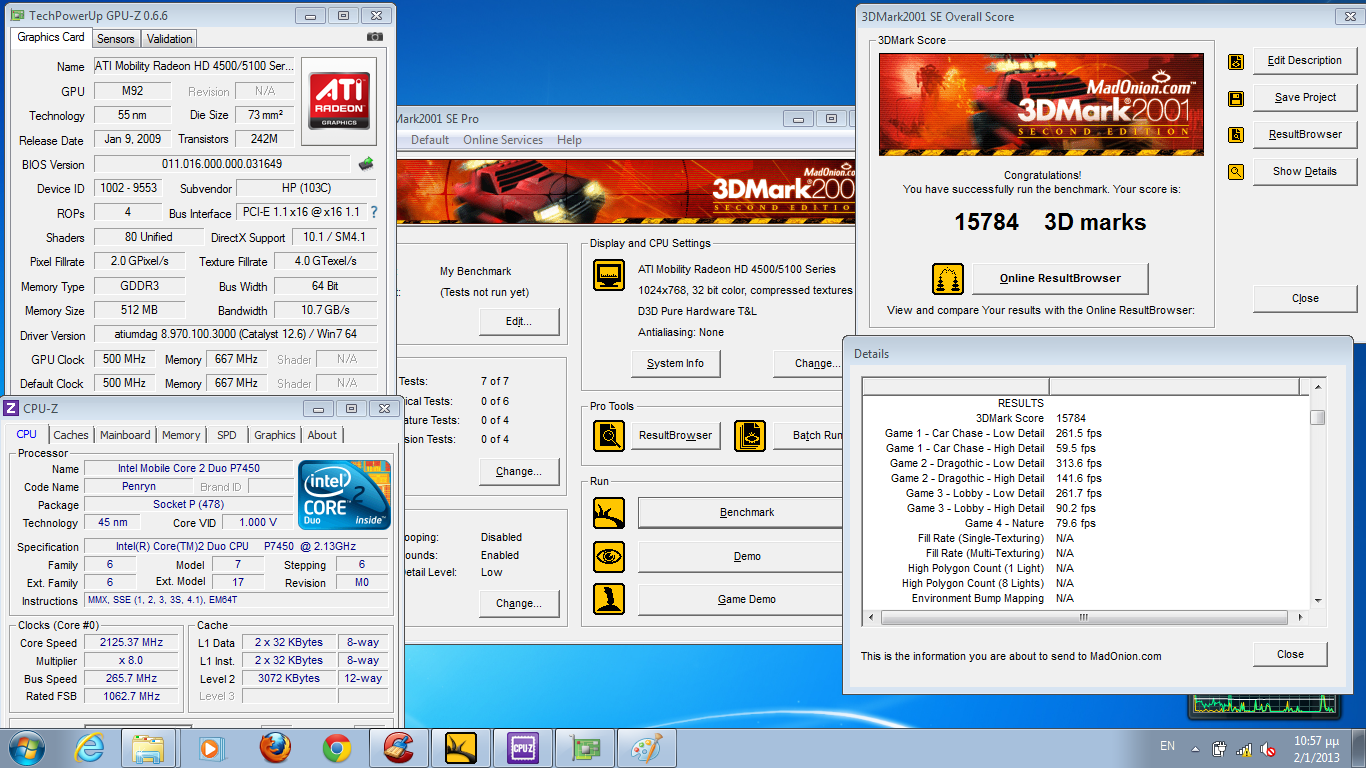The image size is (1366, 768).
Task: Open the Default menu in 3DMark2001
Action: tap(430, 140)
